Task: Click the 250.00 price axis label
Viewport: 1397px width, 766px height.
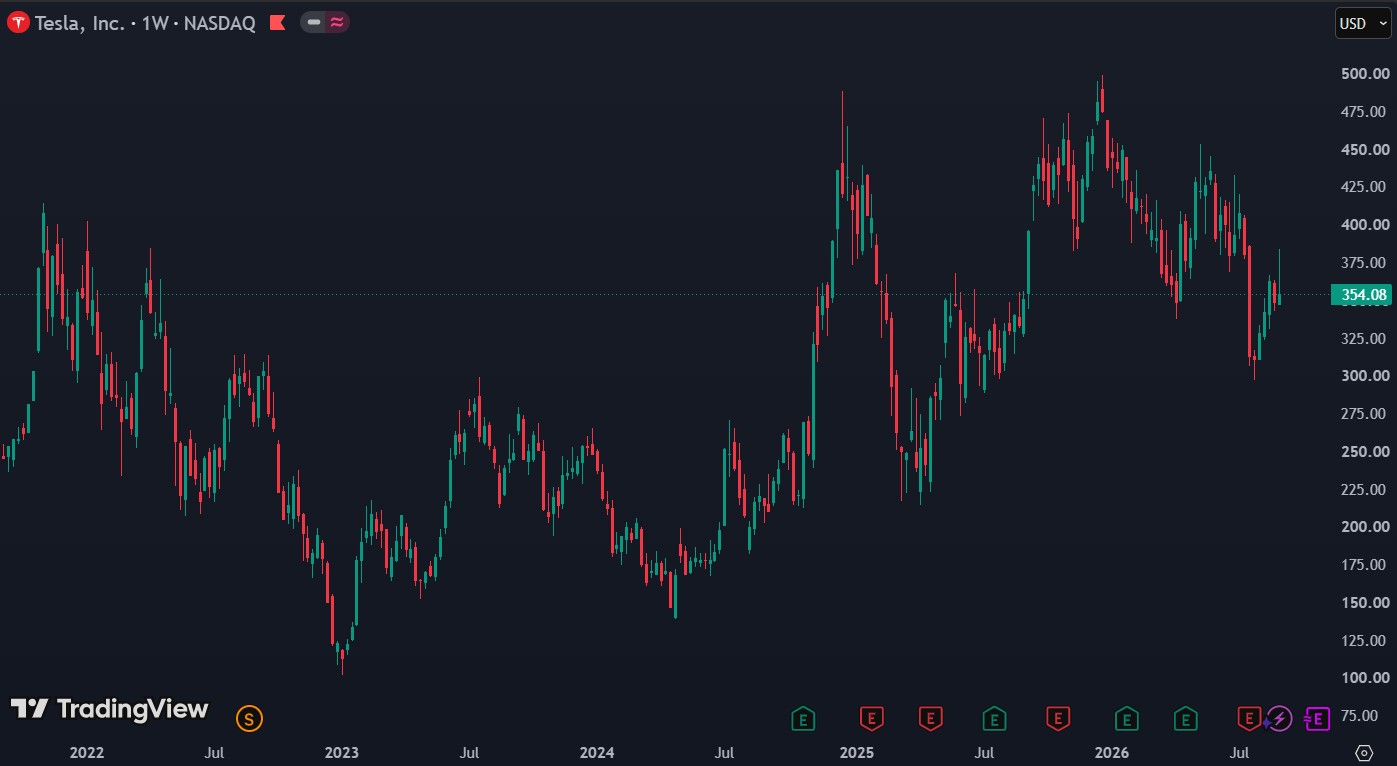Action: [x=1365, y=451]
